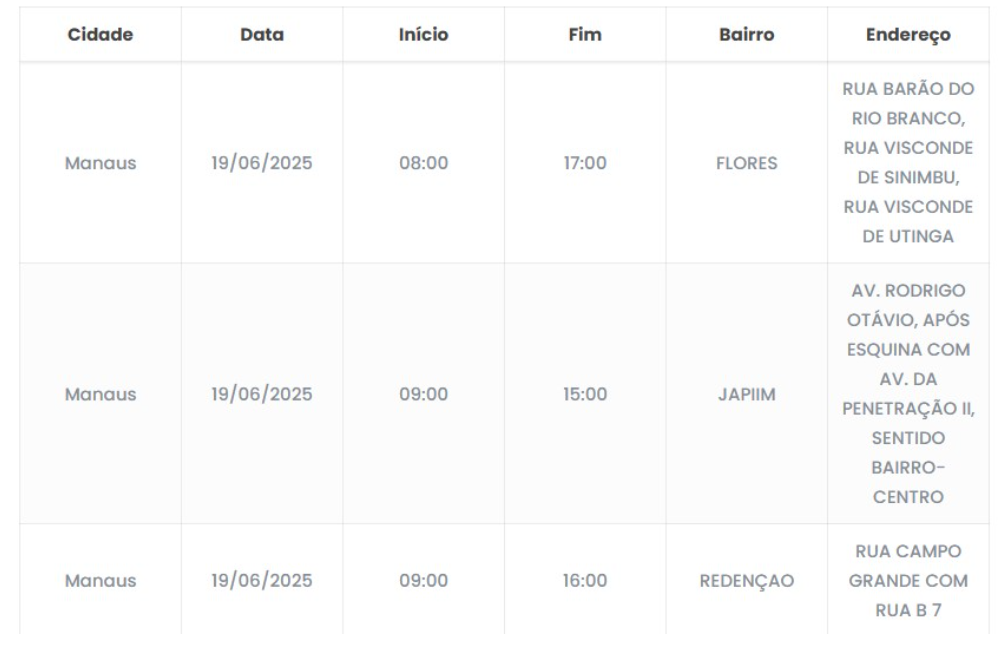Select the JAPIIM bairro cell

pos(747,394)
